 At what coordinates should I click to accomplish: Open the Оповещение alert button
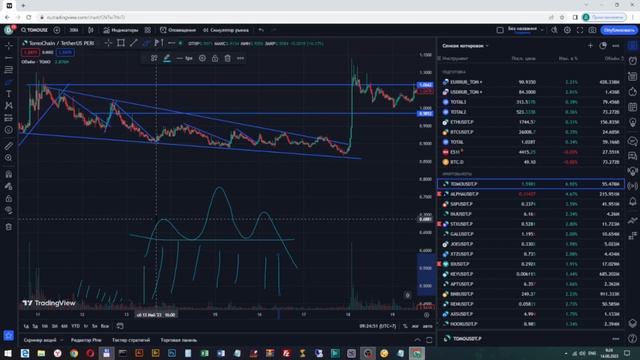tap(178, 30)
